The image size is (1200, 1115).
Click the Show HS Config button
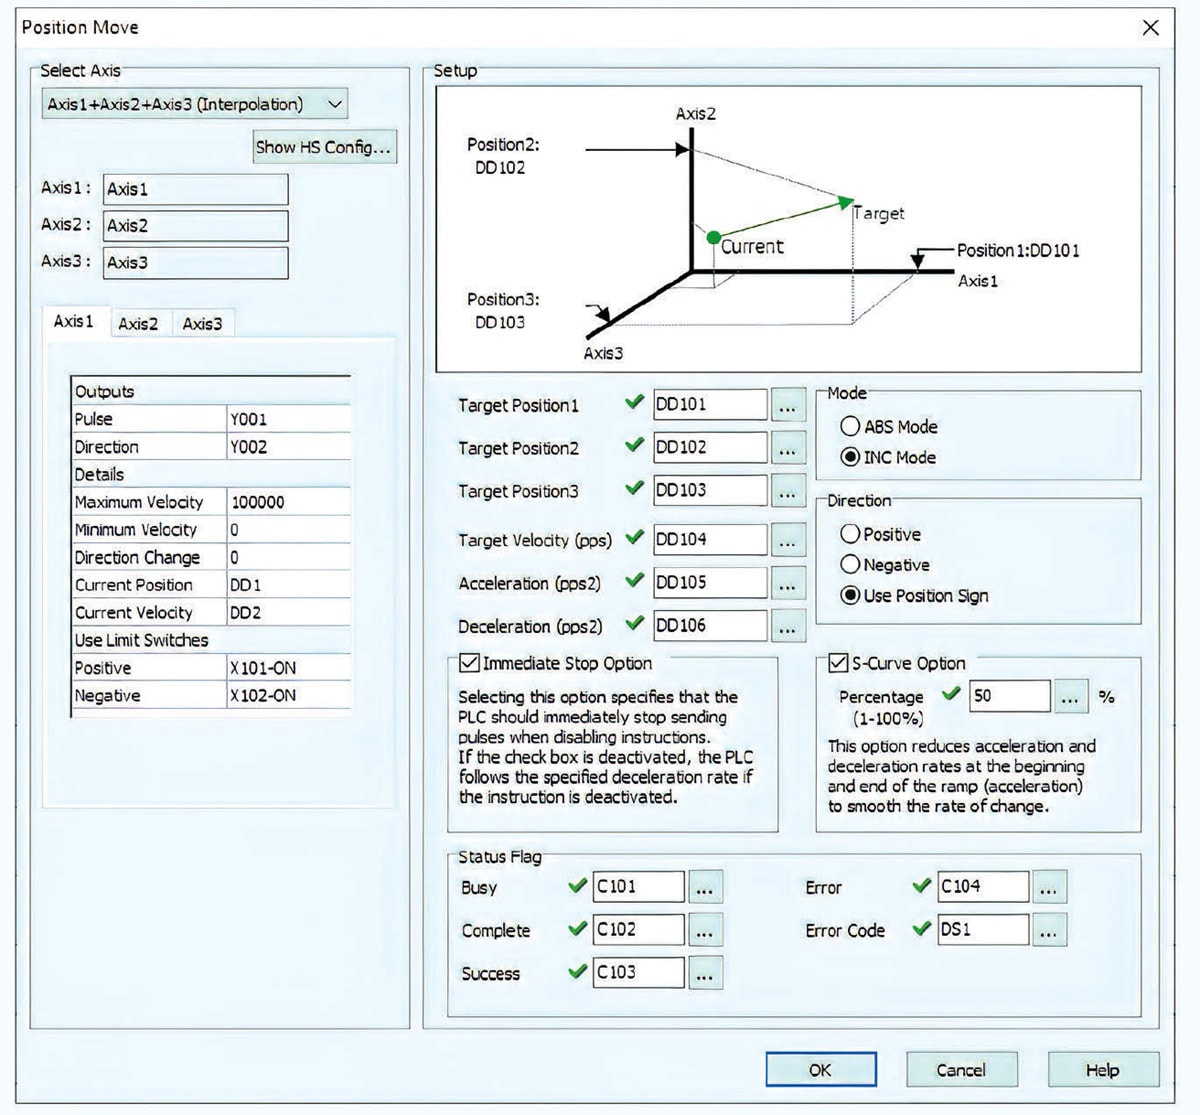coord(323,146)
